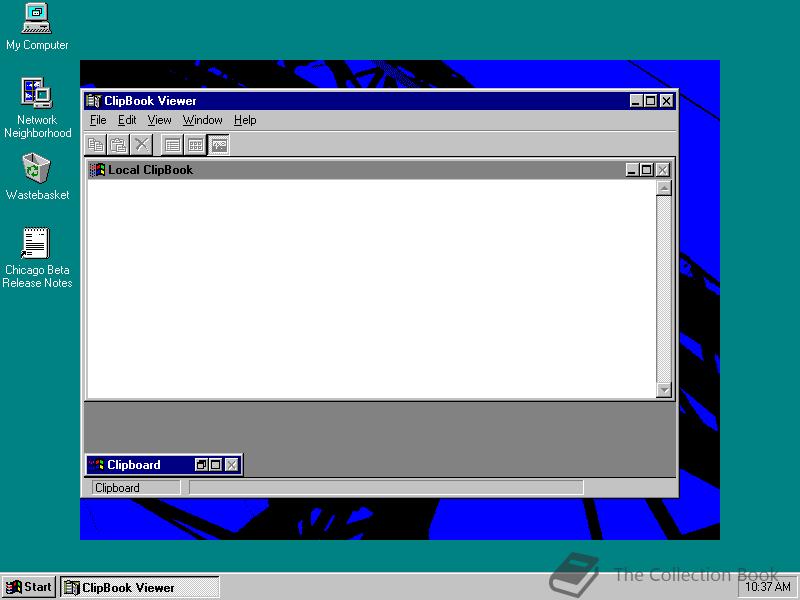Screen dimensions: 800x600
Task: Click the Local ClipBook scroll up arrow
Action: coord(664,188)
